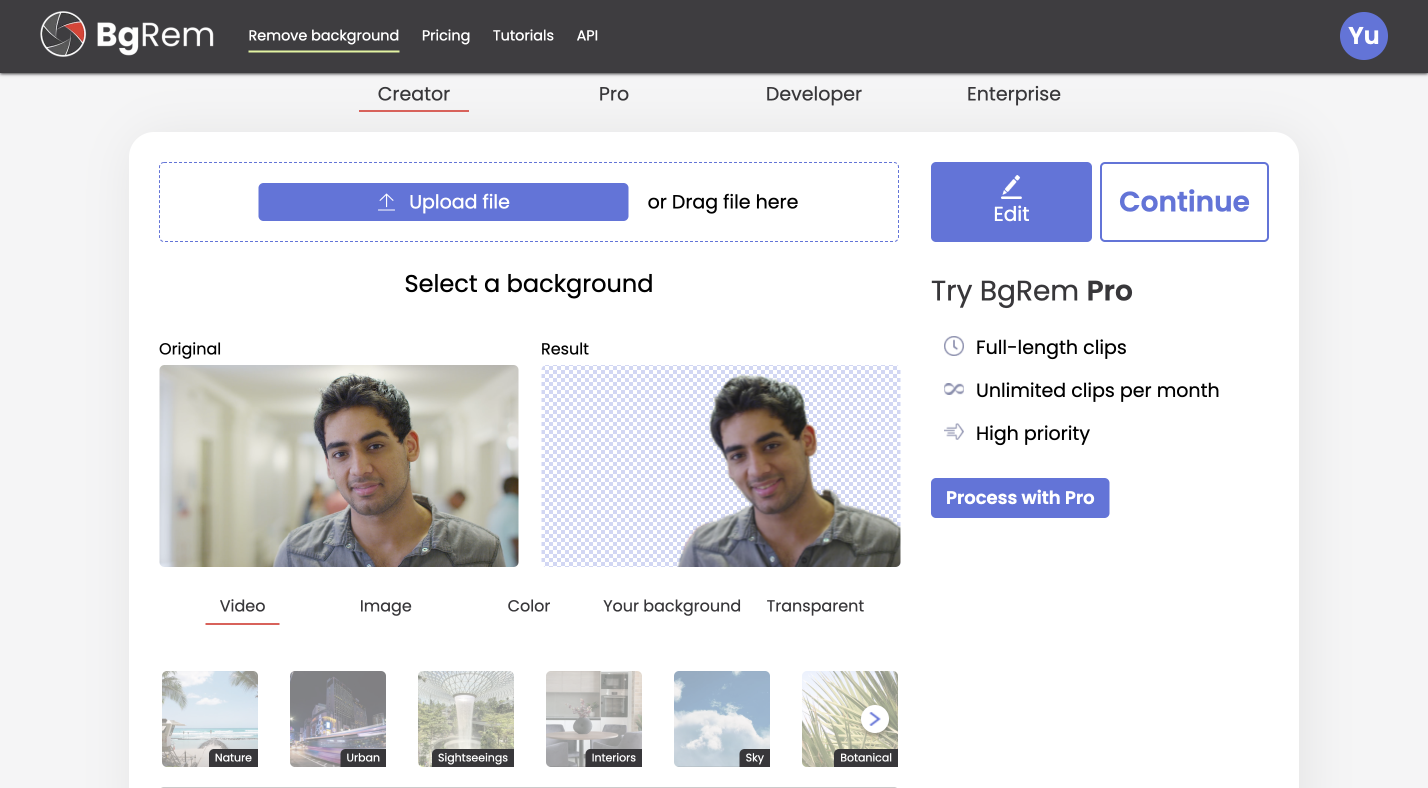Click the Continue button
1428x788 pixels.
tap(1184, 201)
